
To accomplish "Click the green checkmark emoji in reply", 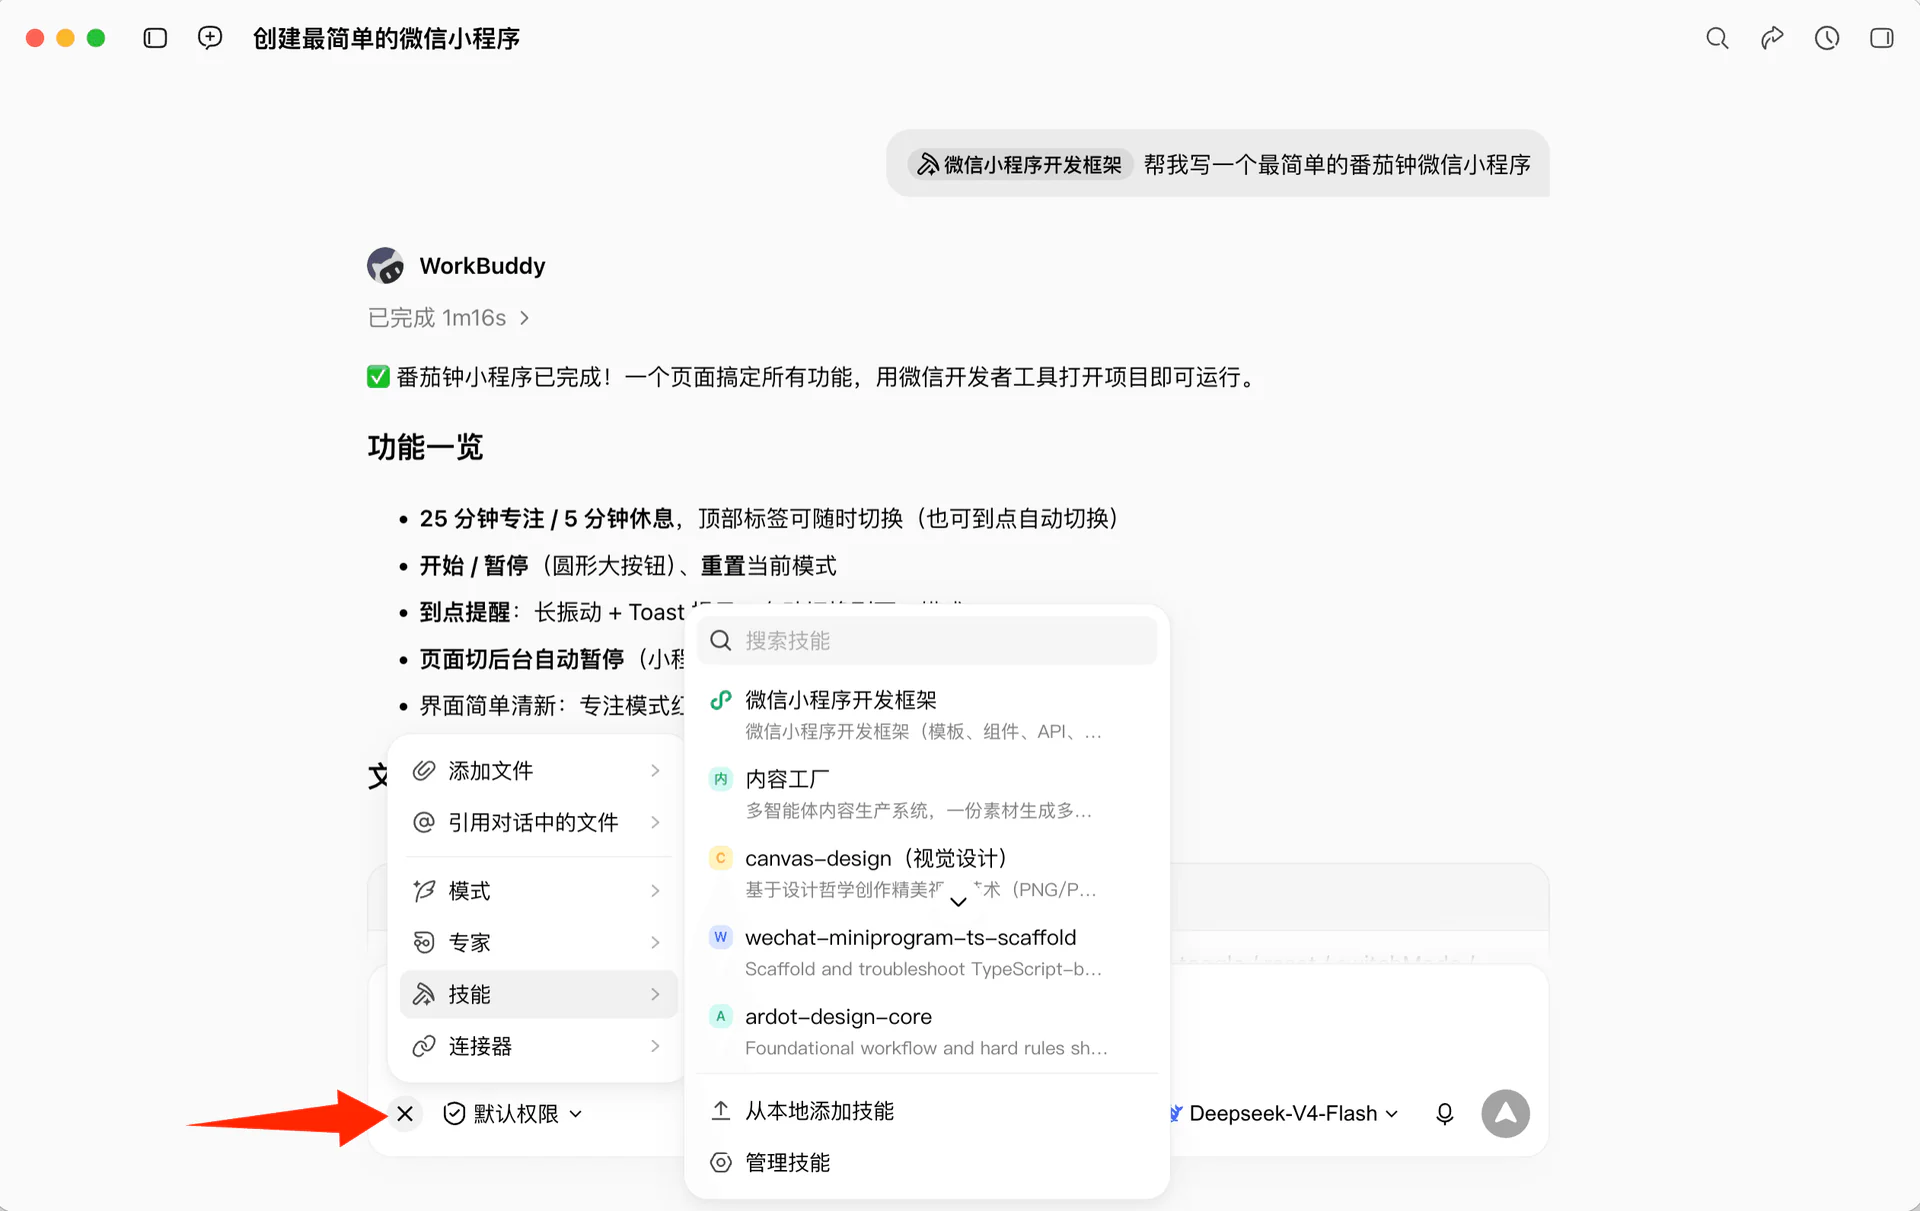I will click(378, 377).
